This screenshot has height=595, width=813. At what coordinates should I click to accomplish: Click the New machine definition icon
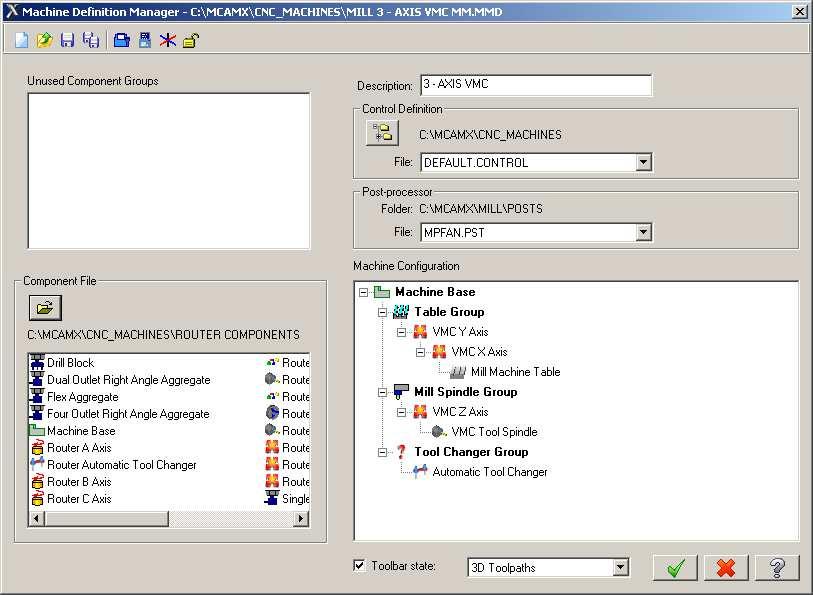tap(21, 40)
